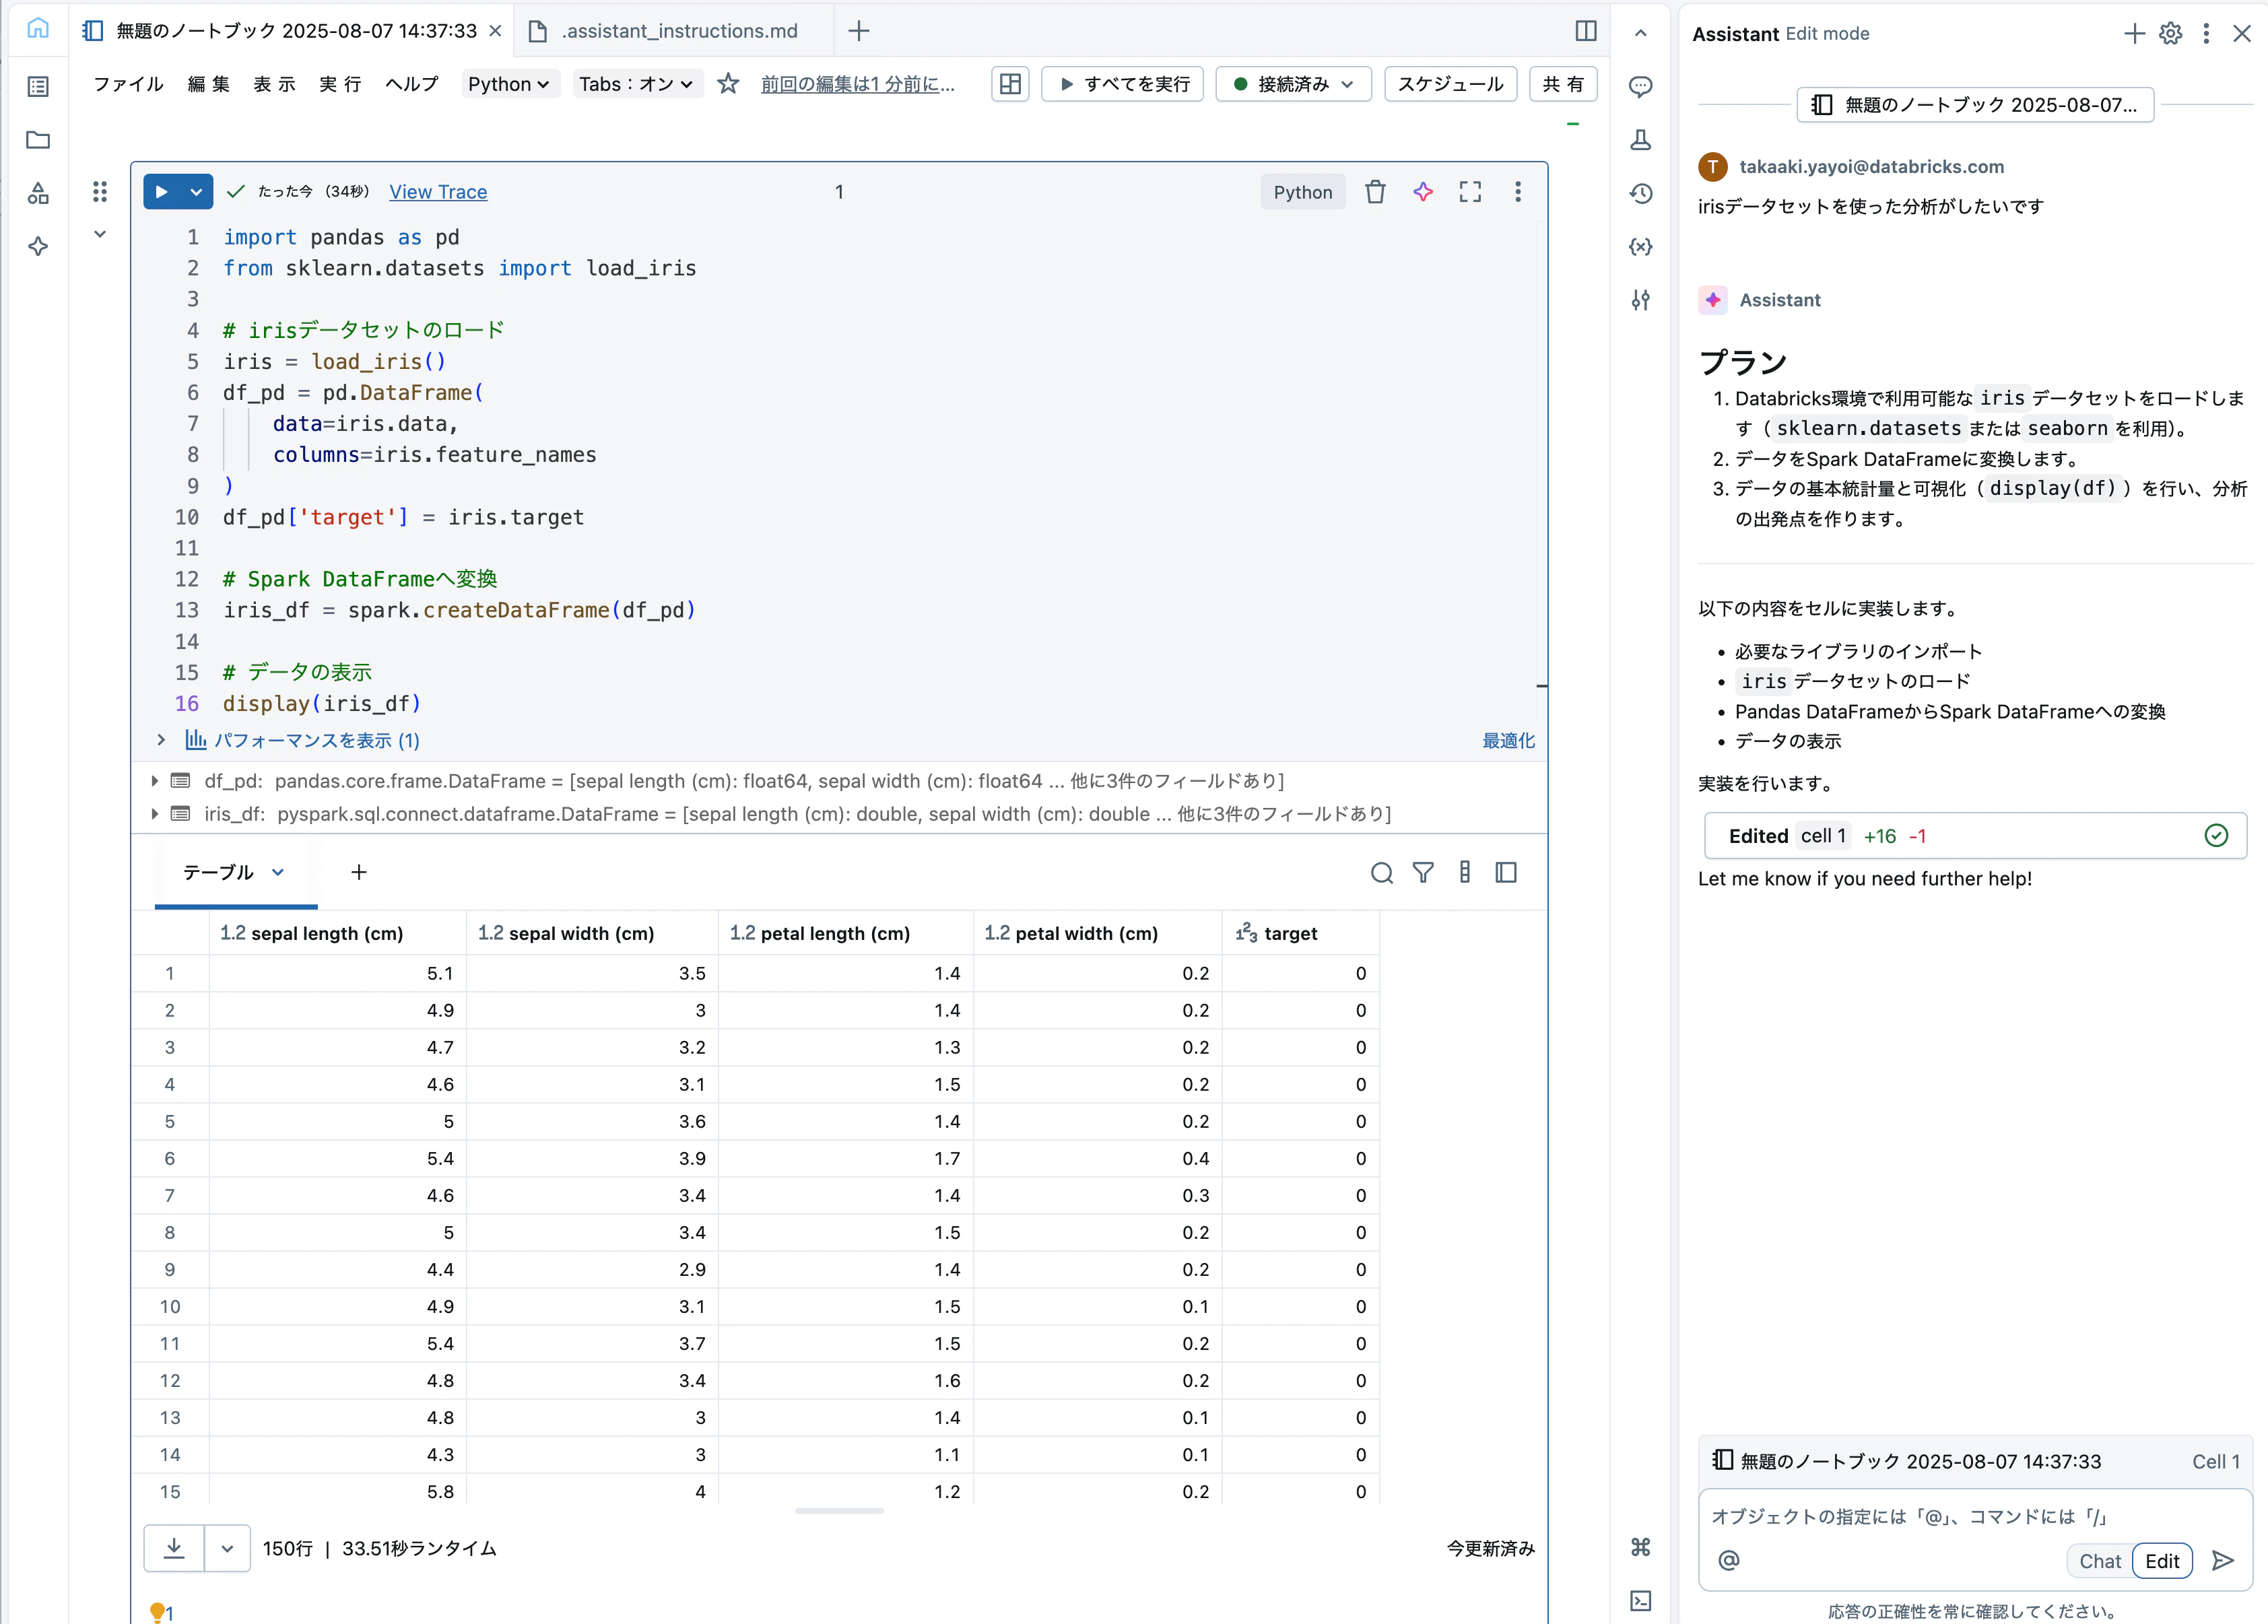This screenshot has height=1624, width=2268.
Task: Open the ヘルプ menu
Action: [x=412, y=84]
